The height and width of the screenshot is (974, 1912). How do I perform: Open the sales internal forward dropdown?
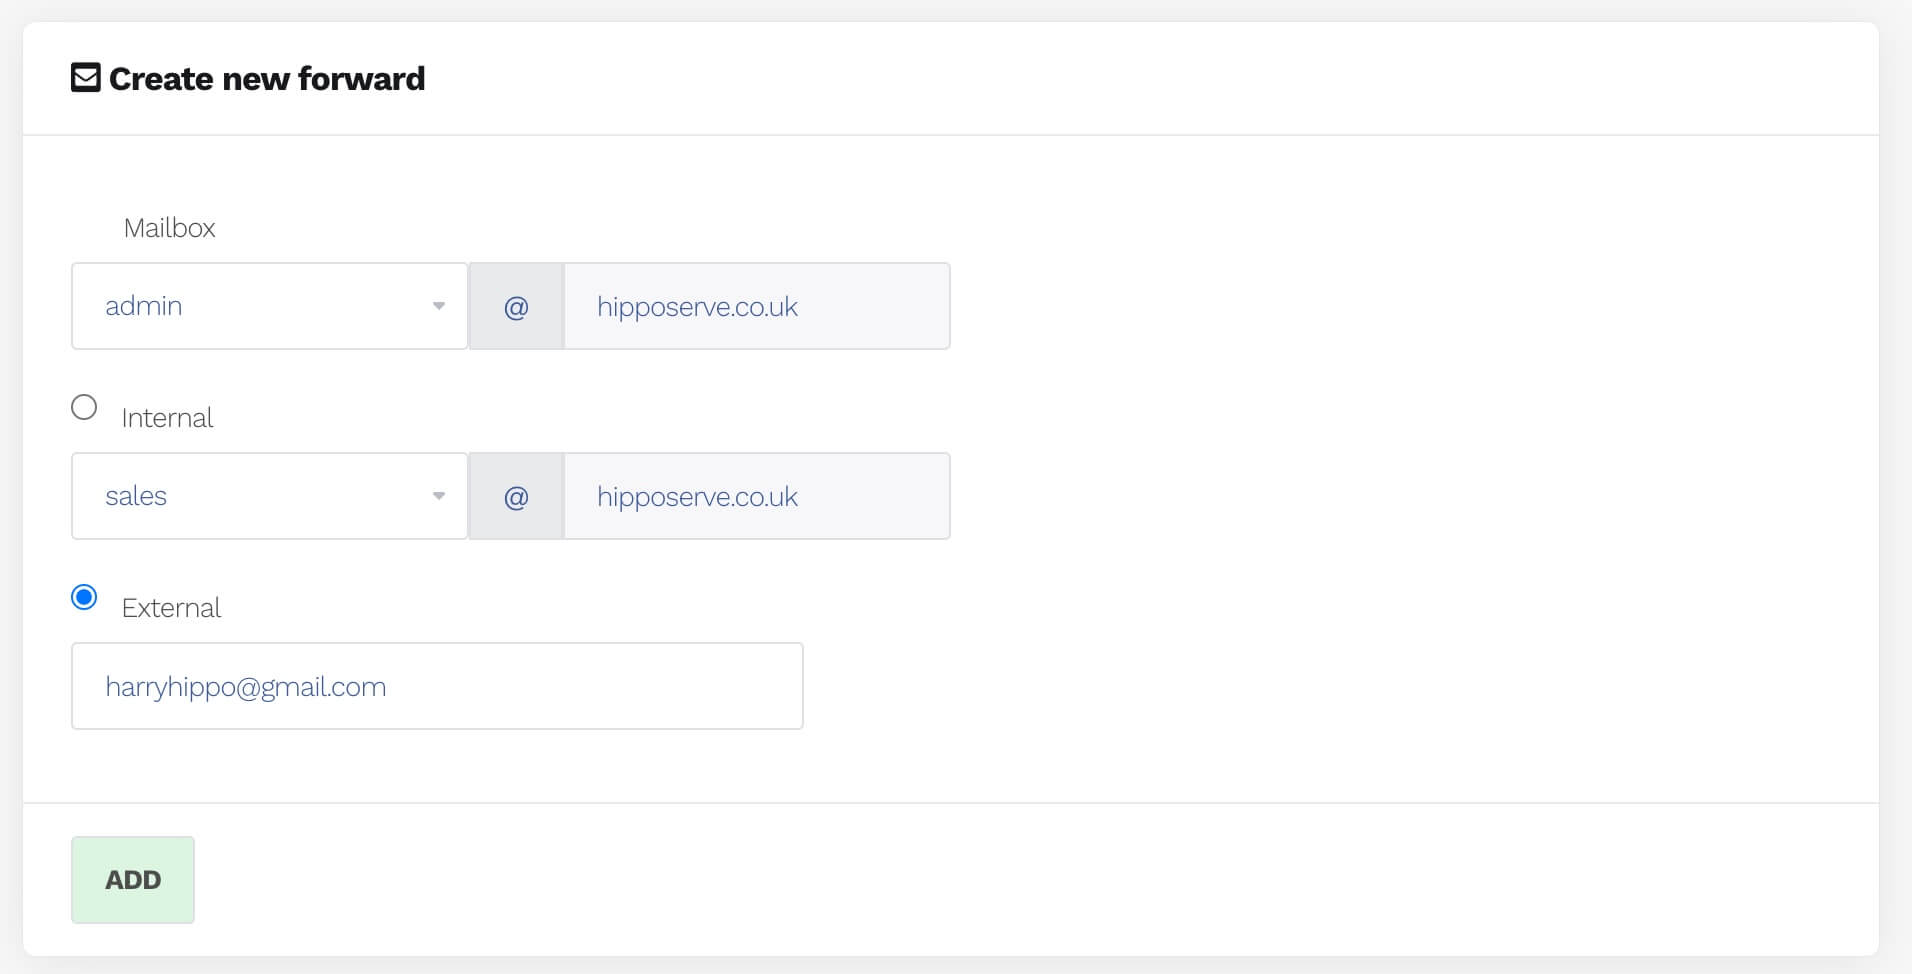[269, 496]
